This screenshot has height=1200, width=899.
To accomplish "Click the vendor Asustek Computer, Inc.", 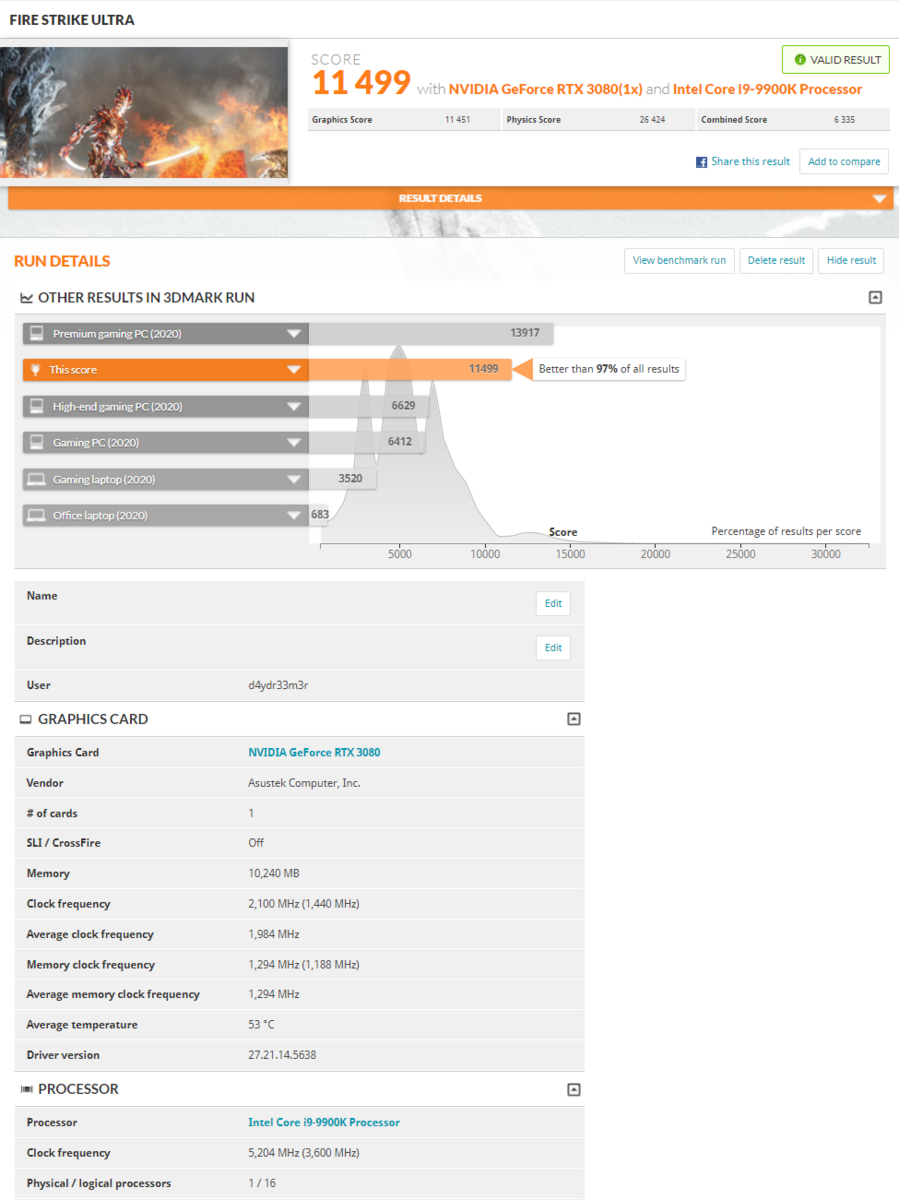I will (x=304, y=783).
